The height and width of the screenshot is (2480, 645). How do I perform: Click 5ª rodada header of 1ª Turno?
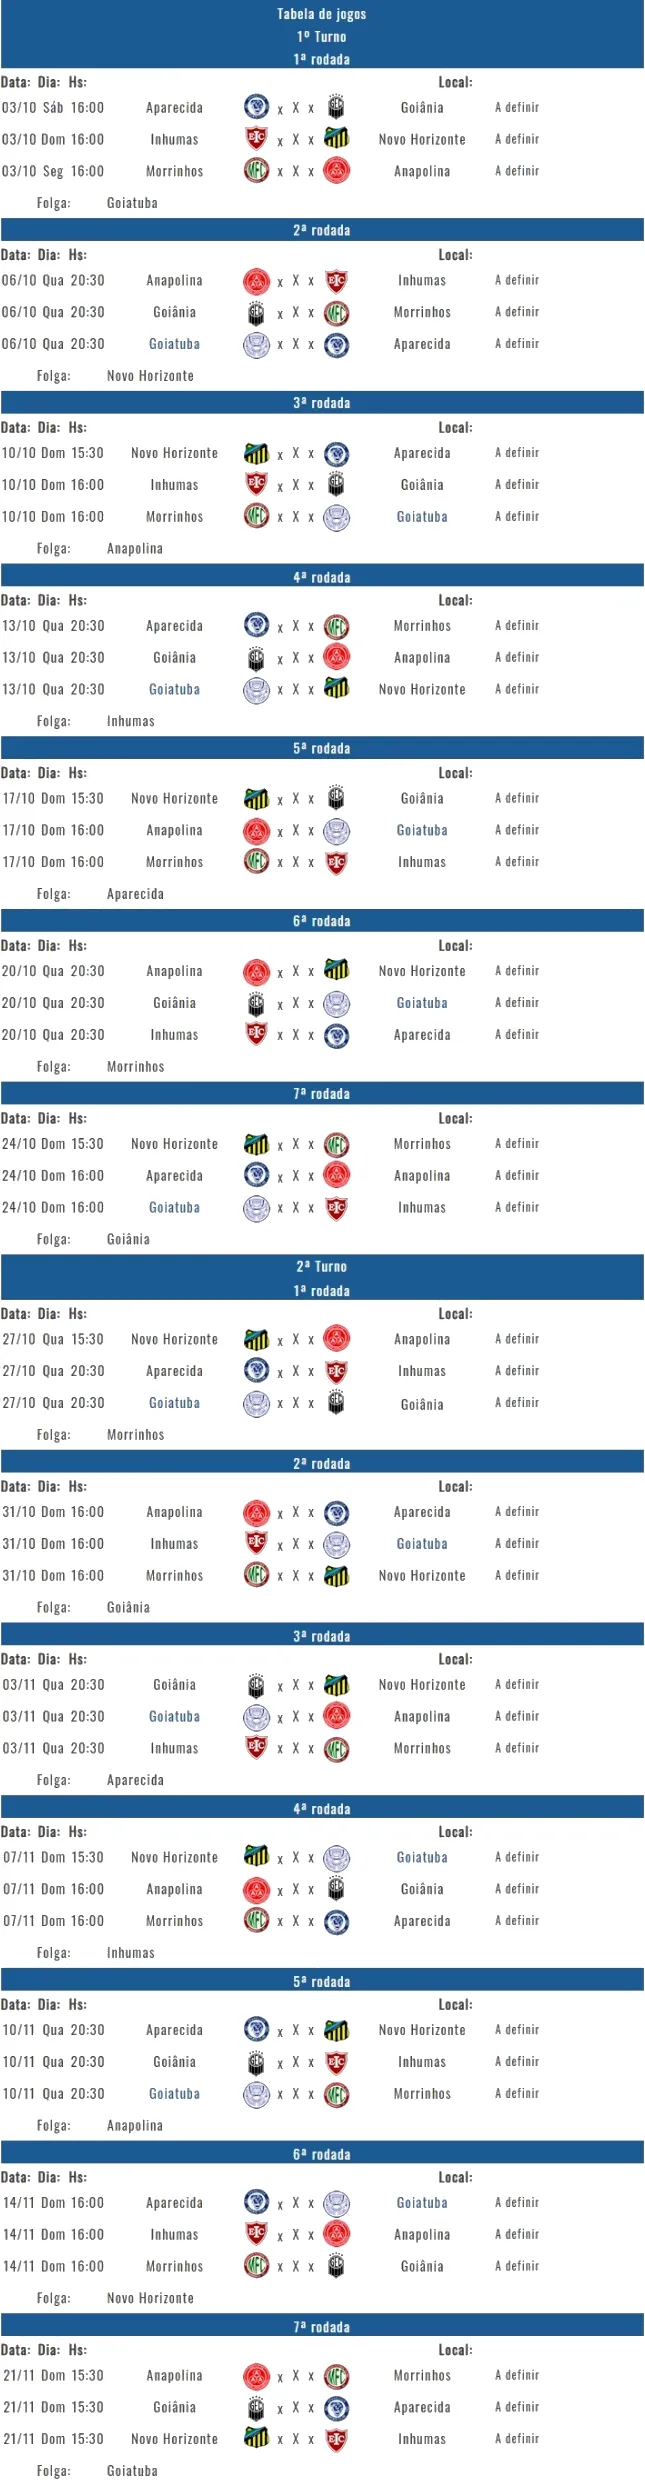coord(322,748)
